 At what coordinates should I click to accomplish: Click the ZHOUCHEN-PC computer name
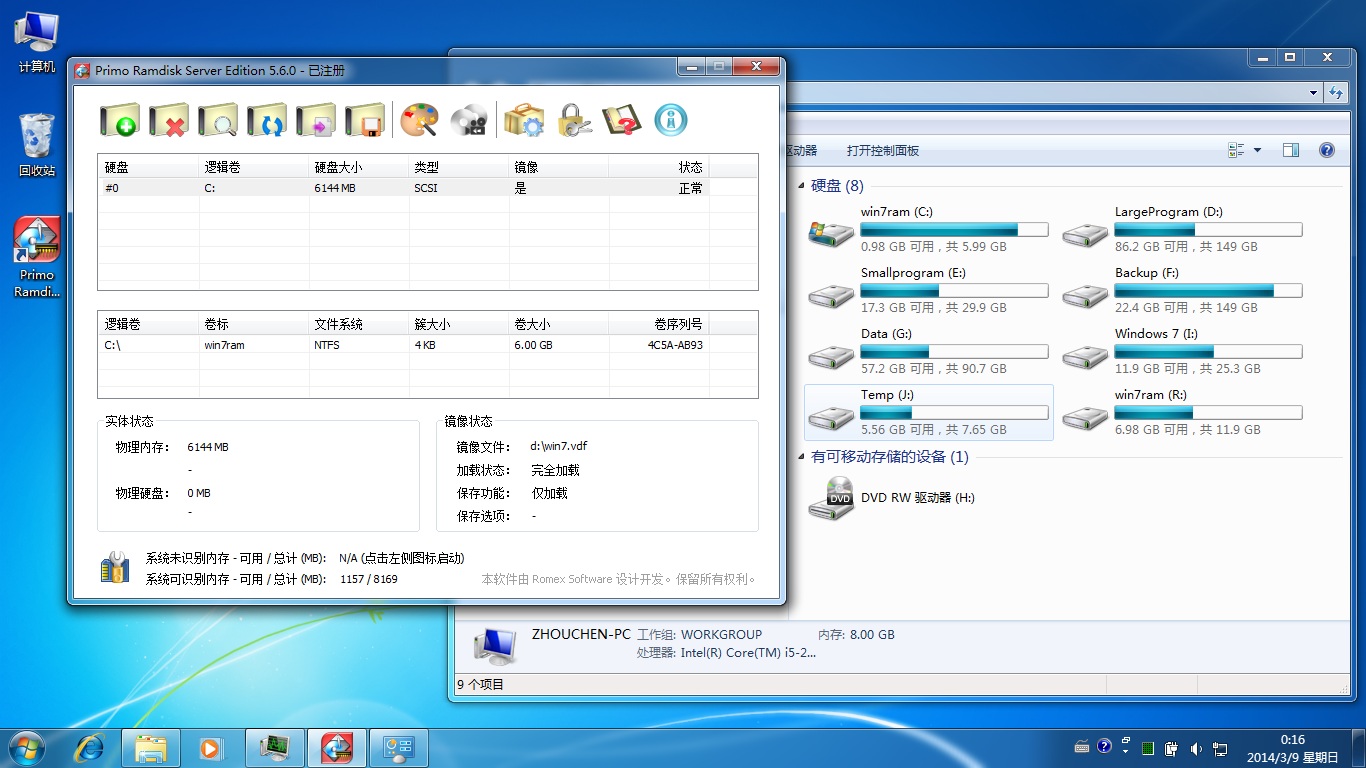(x=581, y=634)
